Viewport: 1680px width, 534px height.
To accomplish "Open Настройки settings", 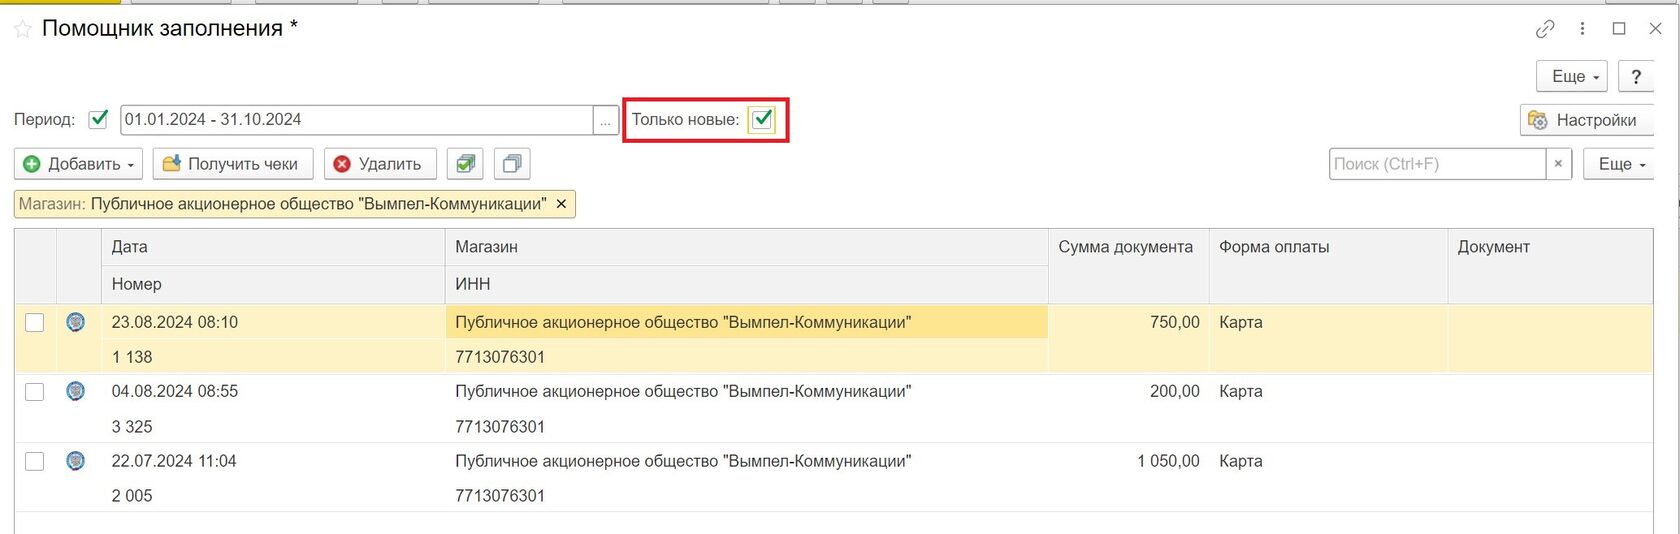I will tap(1585, 120).
